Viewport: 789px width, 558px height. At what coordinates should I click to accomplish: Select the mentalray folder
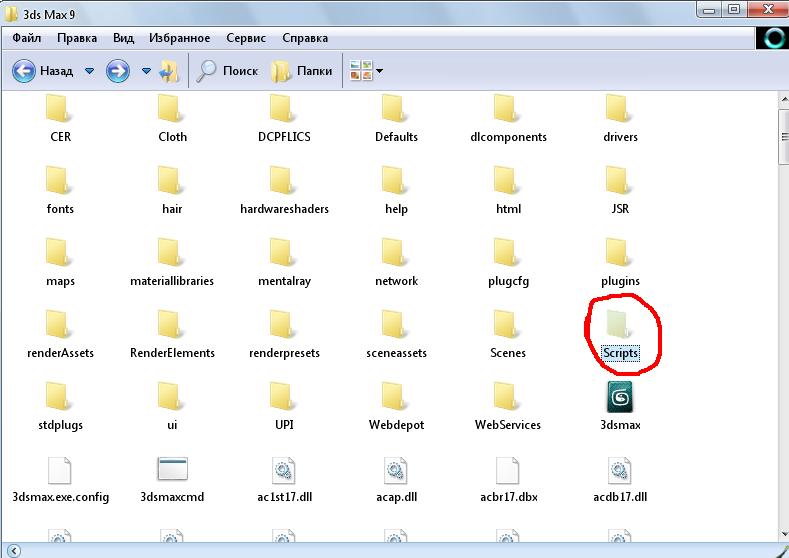pos(284,263)
